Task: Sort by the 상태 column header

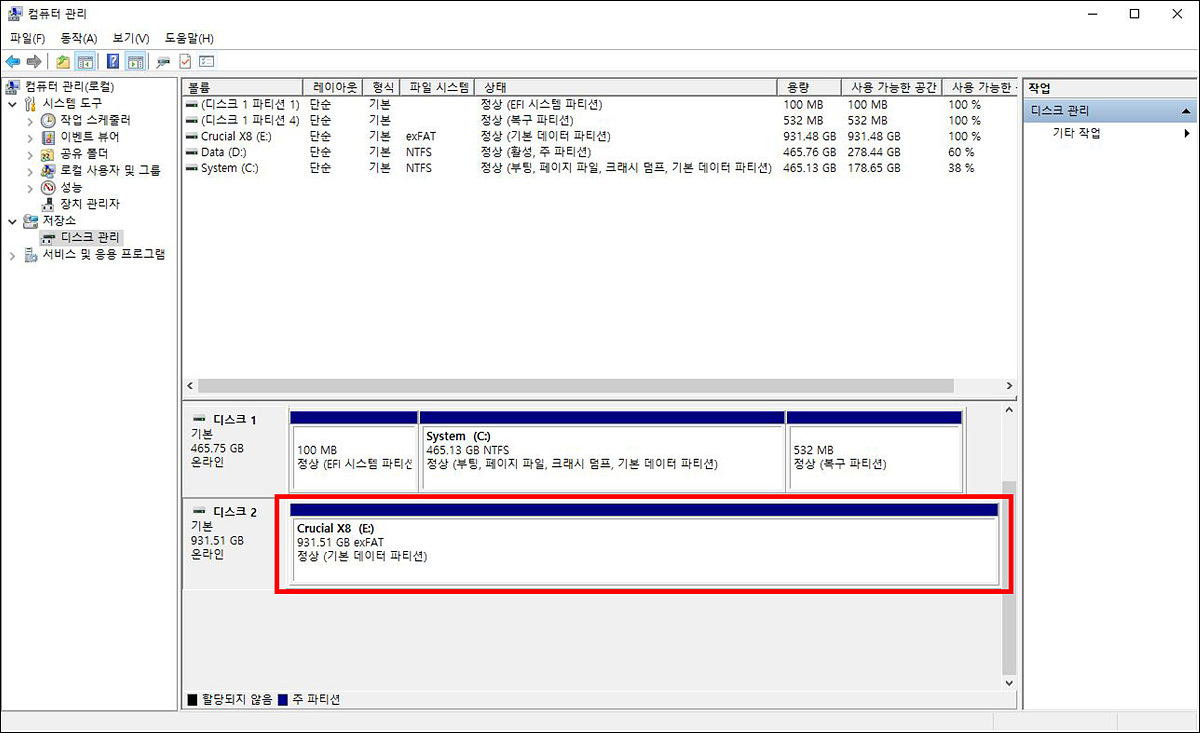Action: click(x=627, y=88)
